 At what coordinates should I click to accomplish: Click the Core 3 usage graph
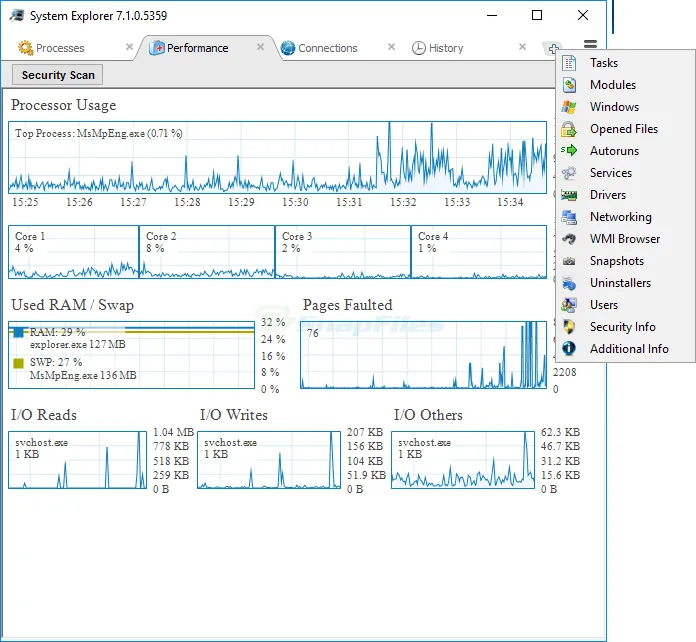tap(343, 252)
